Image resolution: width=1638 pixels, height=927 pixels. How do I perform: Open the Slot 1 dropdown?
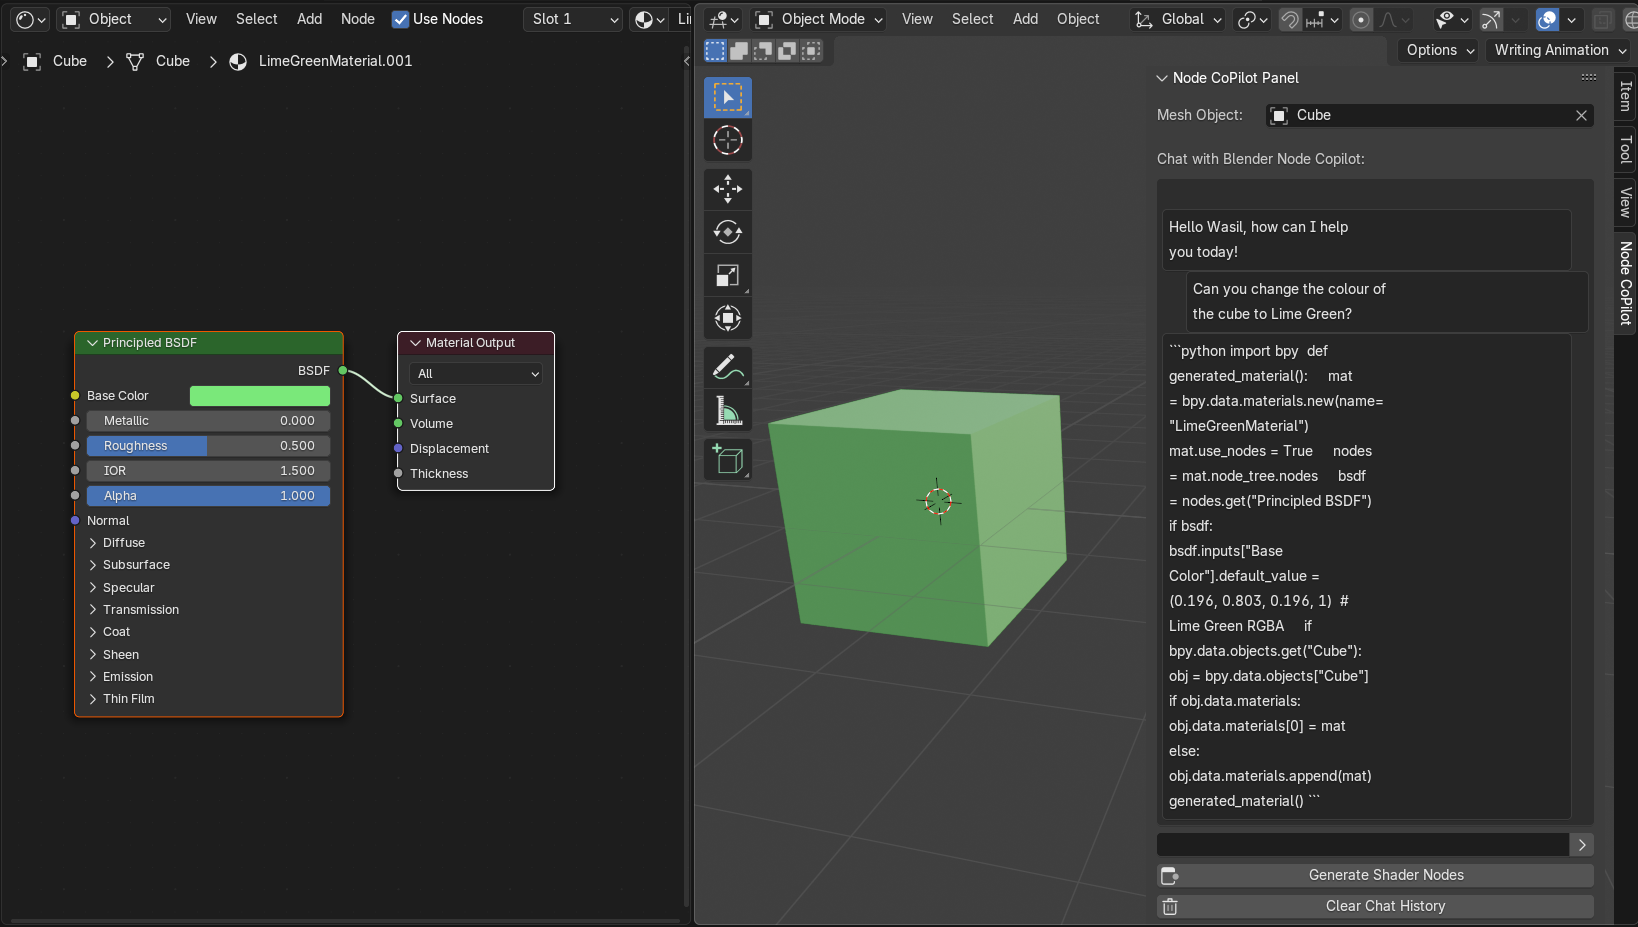click(573, 19)
